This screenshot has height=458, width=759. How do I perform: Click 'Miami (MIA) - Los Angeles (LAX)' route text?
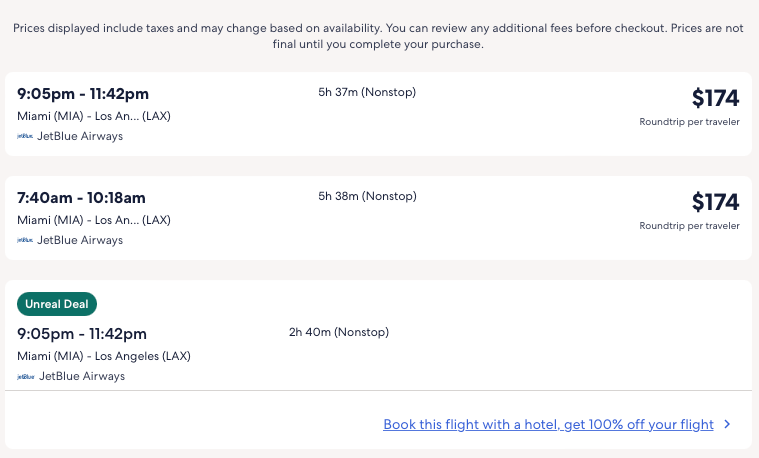coord(103,356)
